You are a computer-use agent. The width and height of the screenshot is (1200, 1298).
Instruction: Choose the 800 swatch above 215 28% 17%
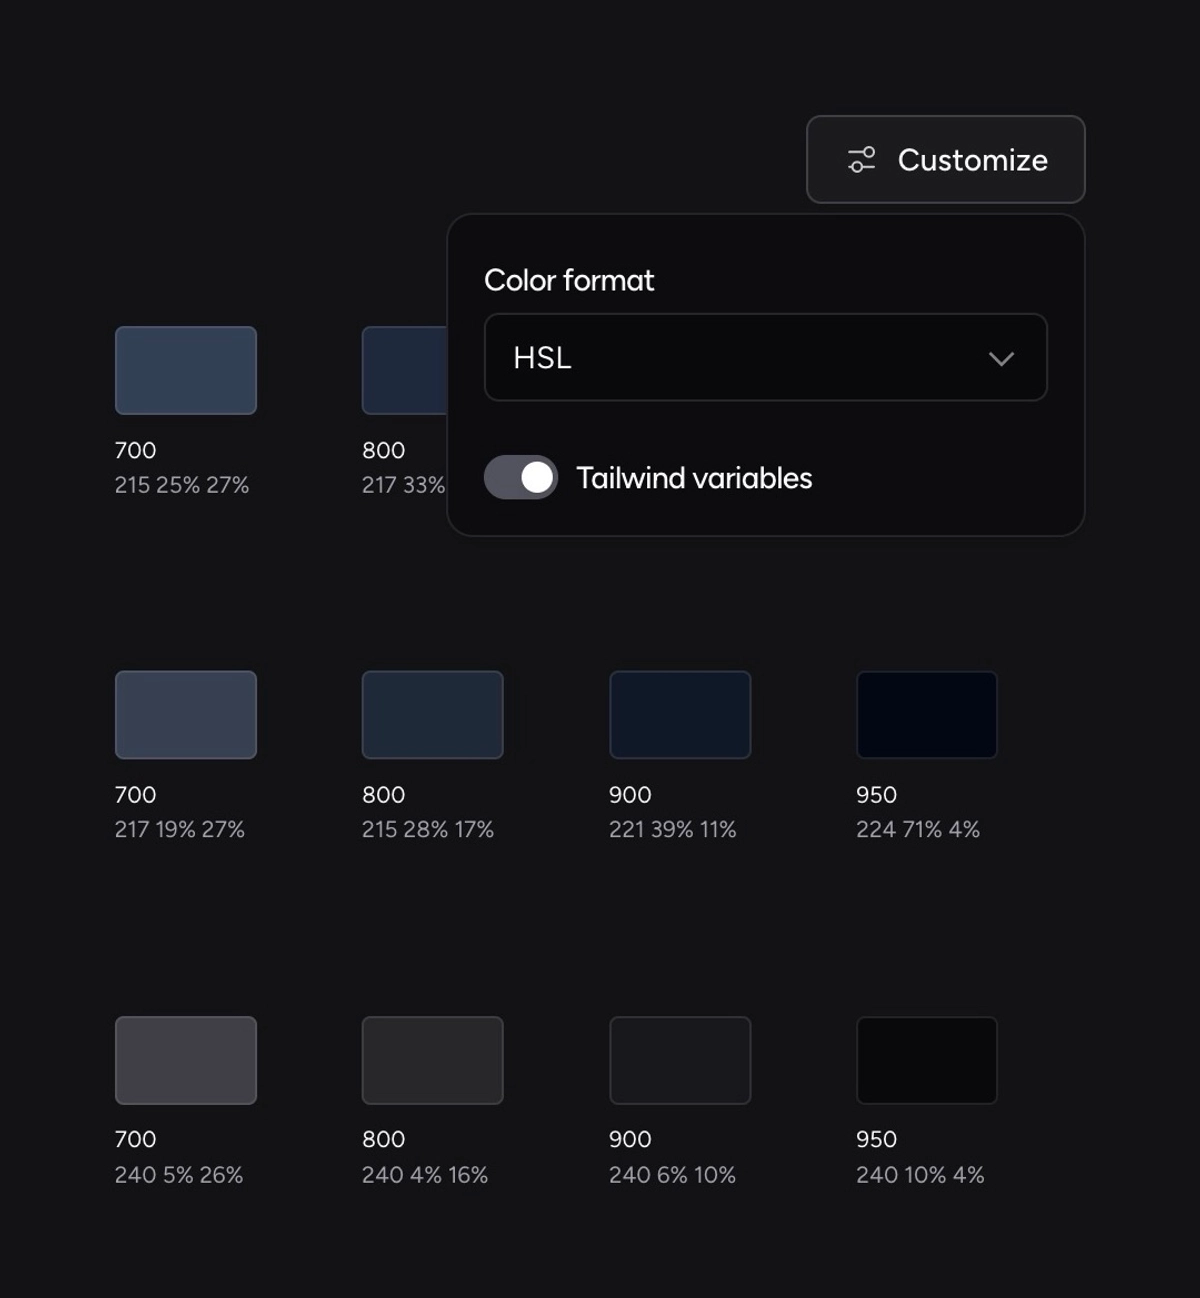point(432,715)
